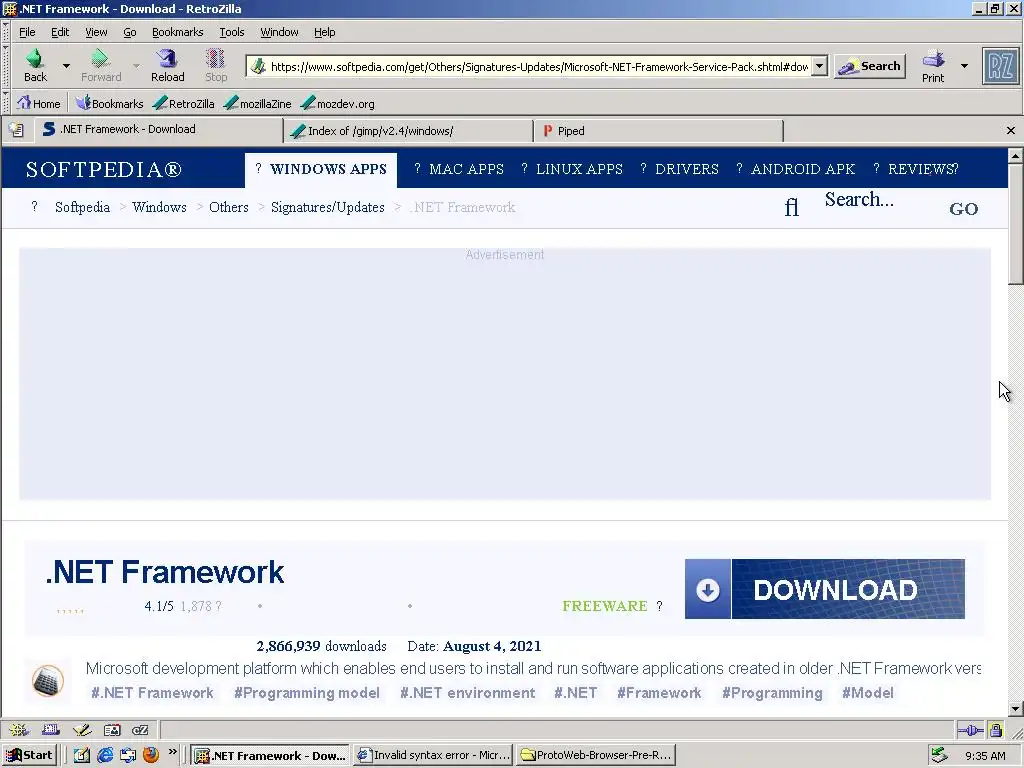The image size is (1024, 768).
Task: Switch to the Piped tab
Action: pyautogui.click(x=658, y=131)
